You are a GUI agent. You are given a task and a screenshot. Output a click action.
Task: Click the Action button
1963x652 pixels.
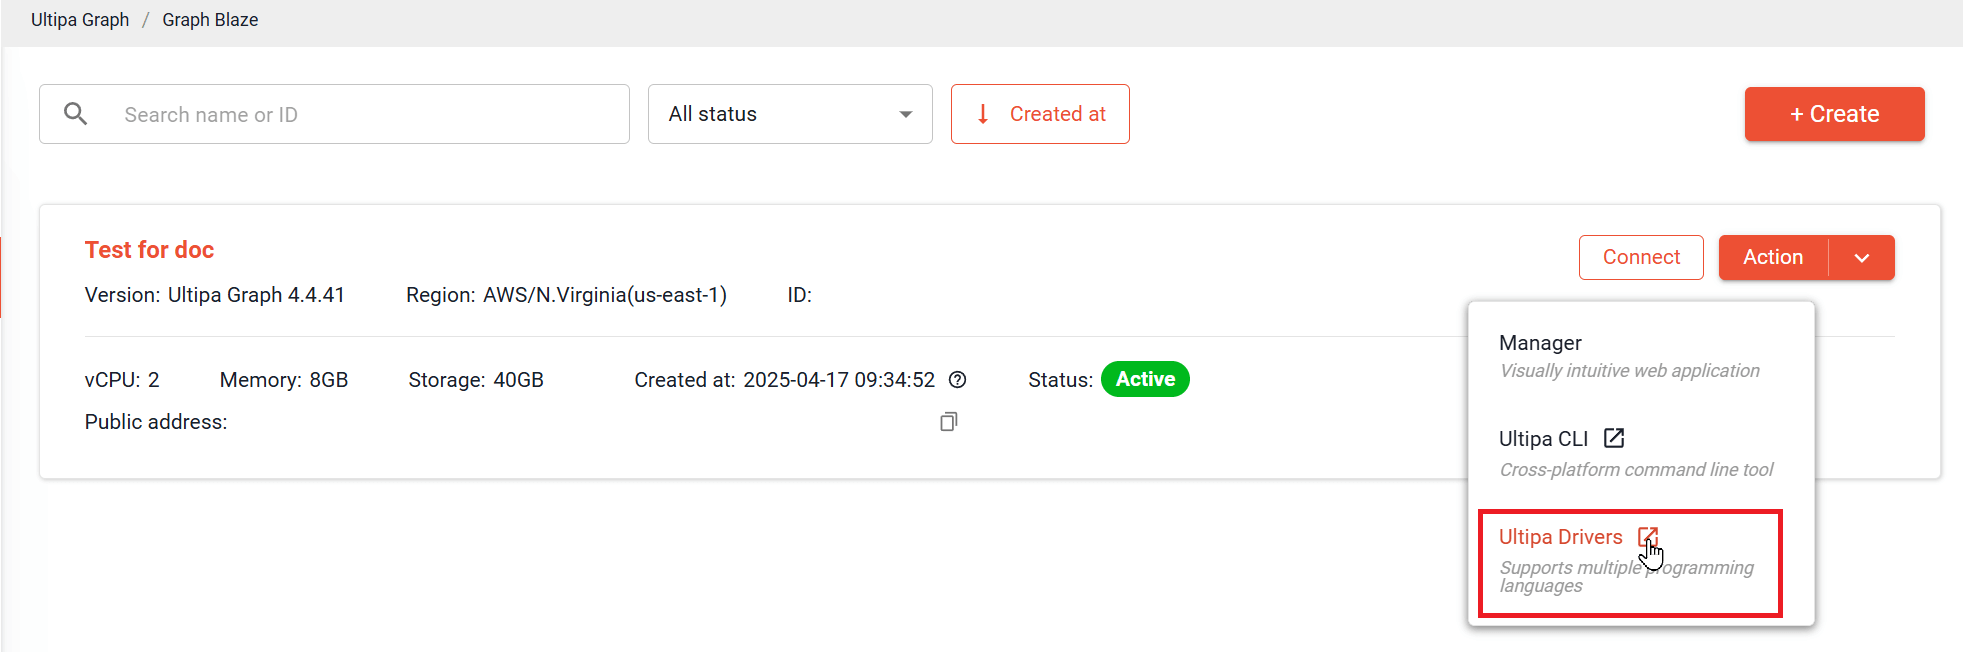coord(1773,258)
